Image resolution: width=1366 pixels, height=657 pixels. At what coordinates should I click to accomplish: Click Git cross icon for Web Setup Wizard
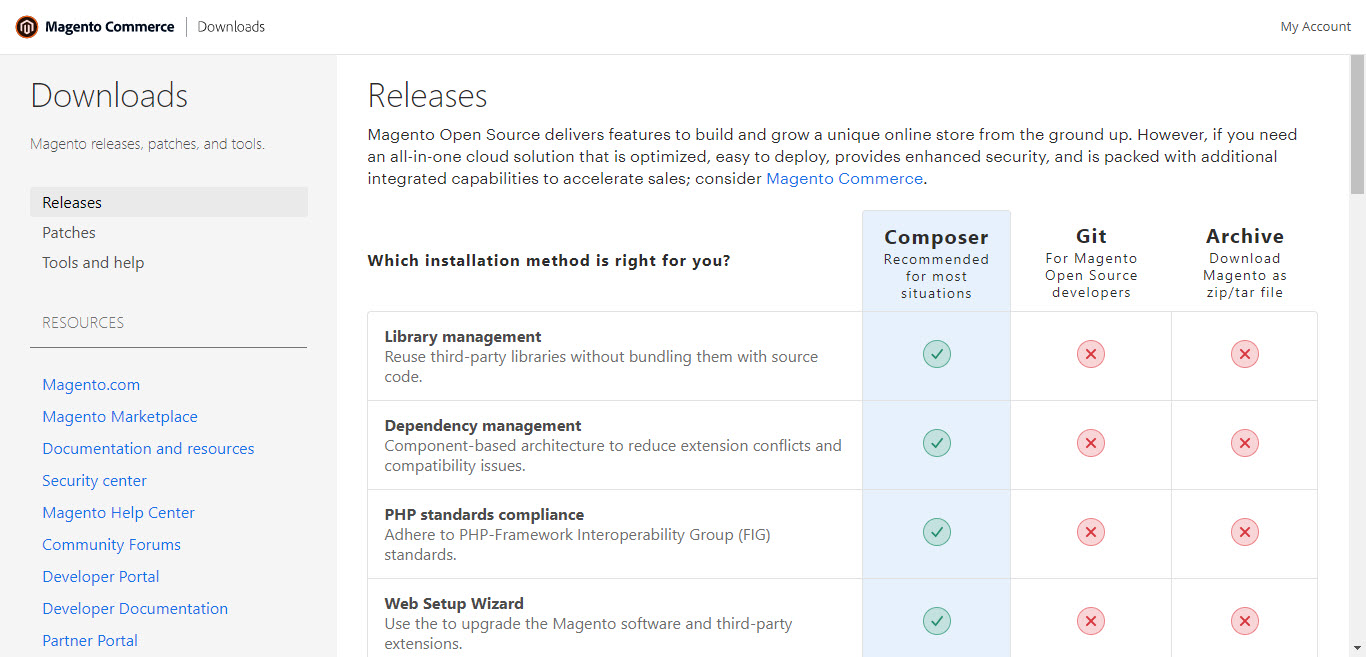coord(1091,621)
